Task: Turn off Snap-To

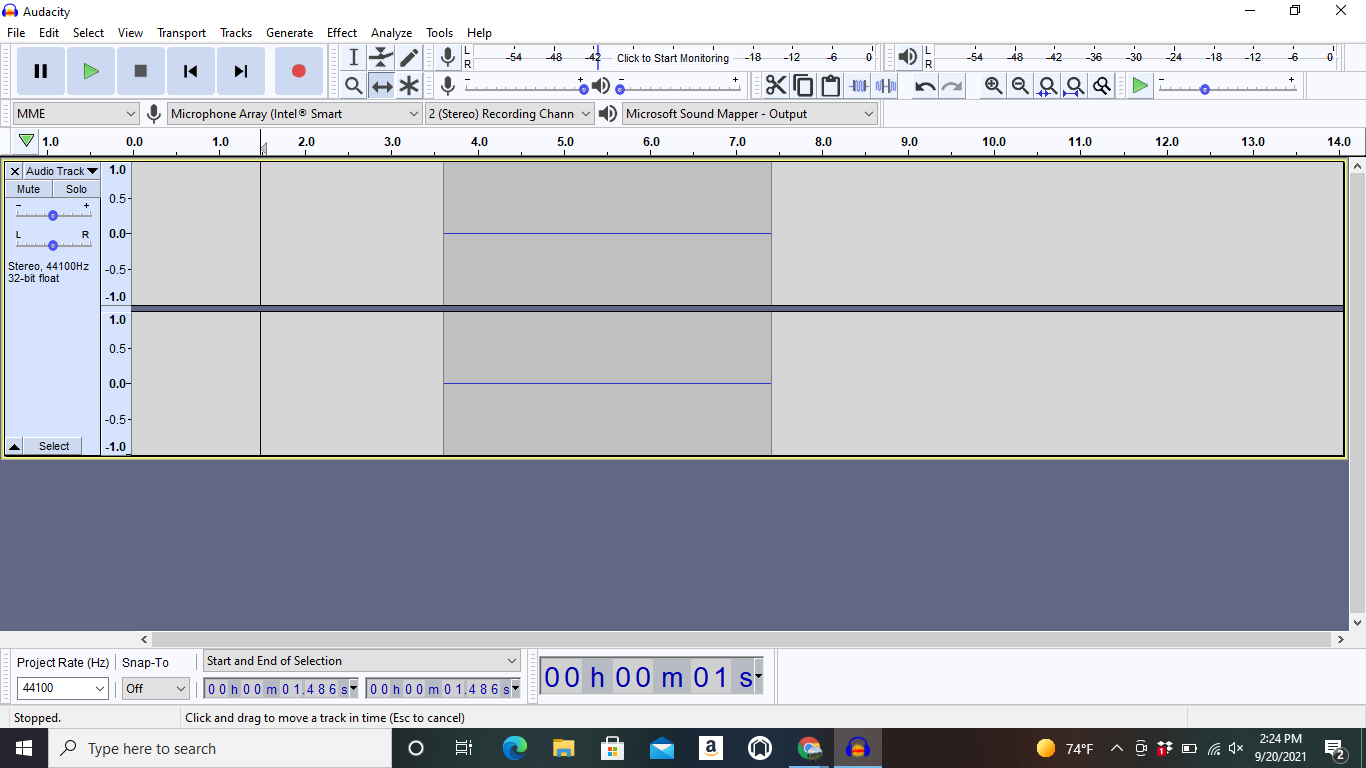Action: pos(155,688)
